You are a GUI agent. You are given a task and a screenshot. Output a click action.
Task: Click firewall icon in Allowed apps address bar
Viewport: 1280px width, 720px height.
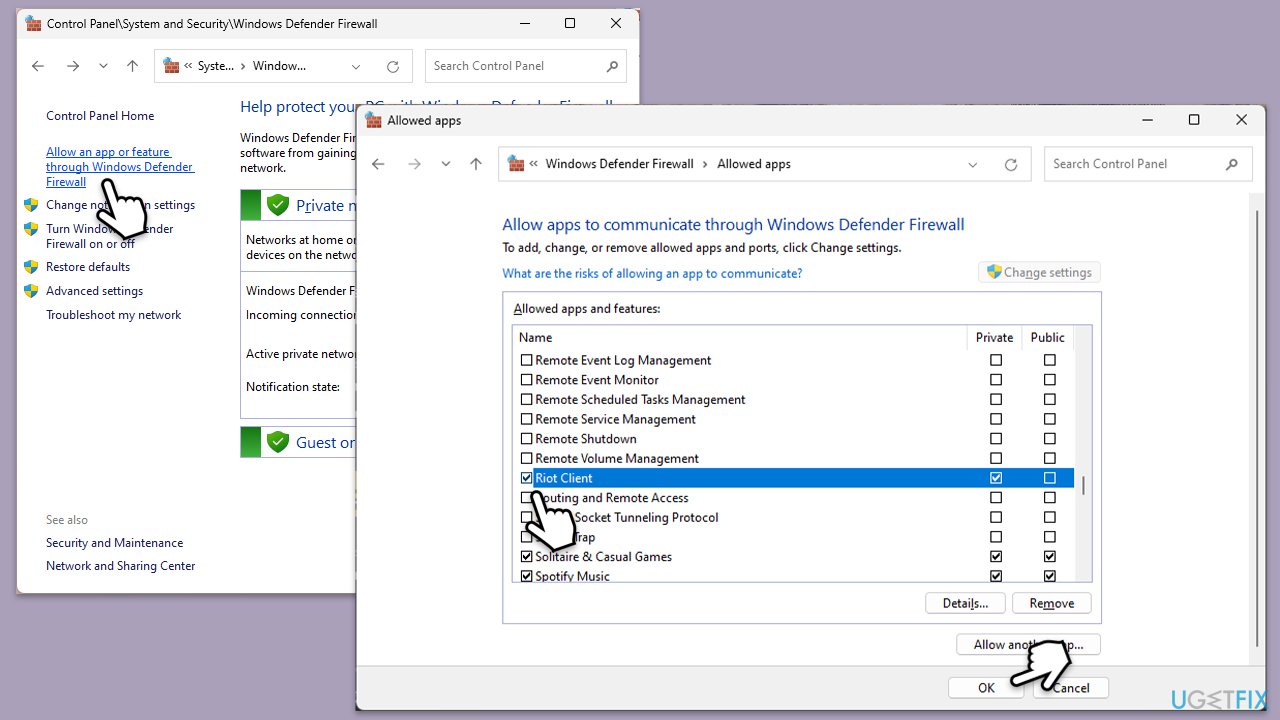click(x=516, y=164)
